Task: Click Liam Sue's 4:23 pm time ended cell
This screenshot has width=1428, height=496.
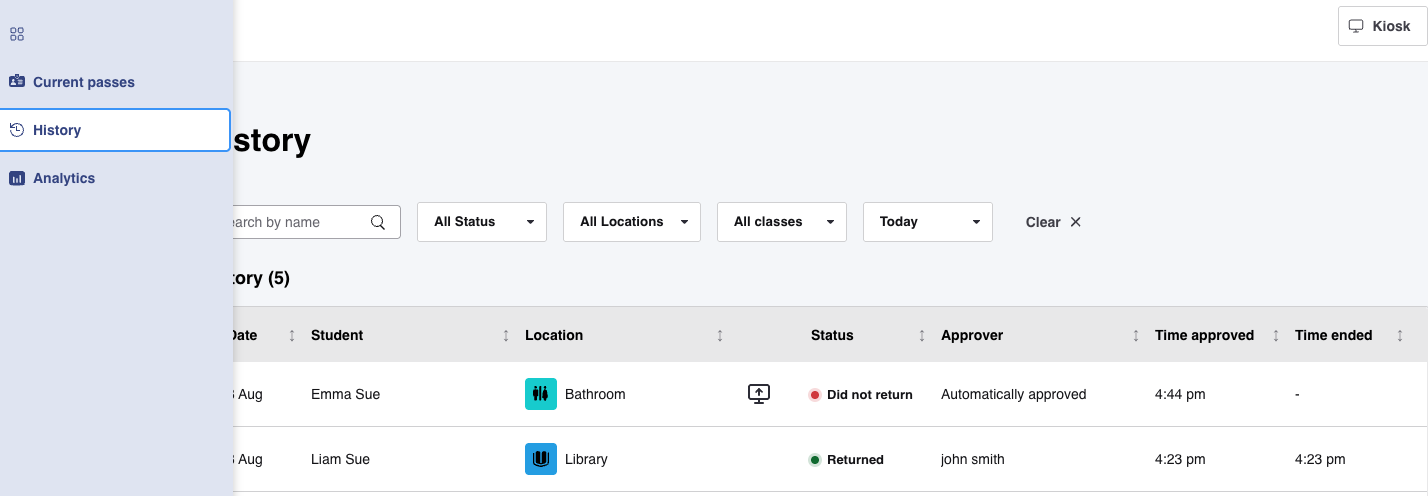Action: pos(1320,459)
